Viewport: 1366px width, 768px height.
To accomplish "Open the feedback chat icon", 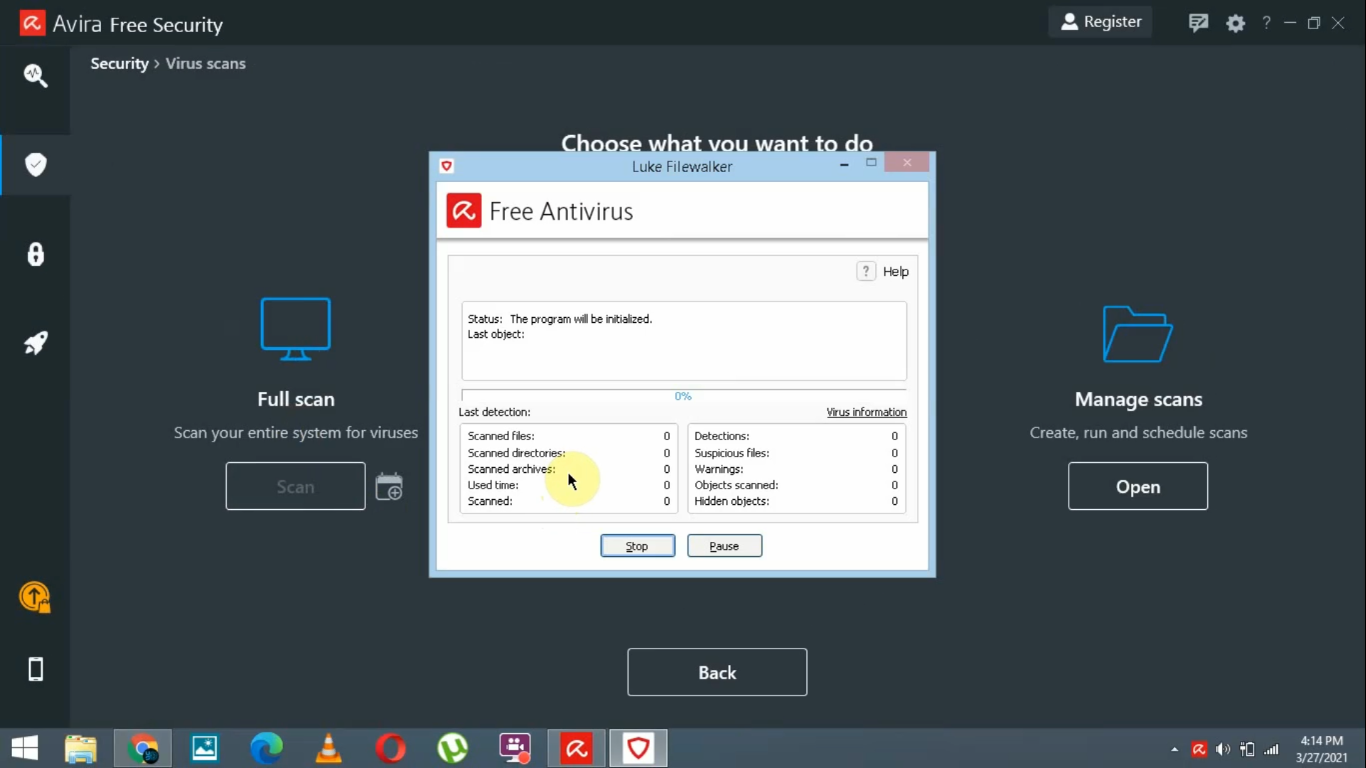I will pos(1198,23).
